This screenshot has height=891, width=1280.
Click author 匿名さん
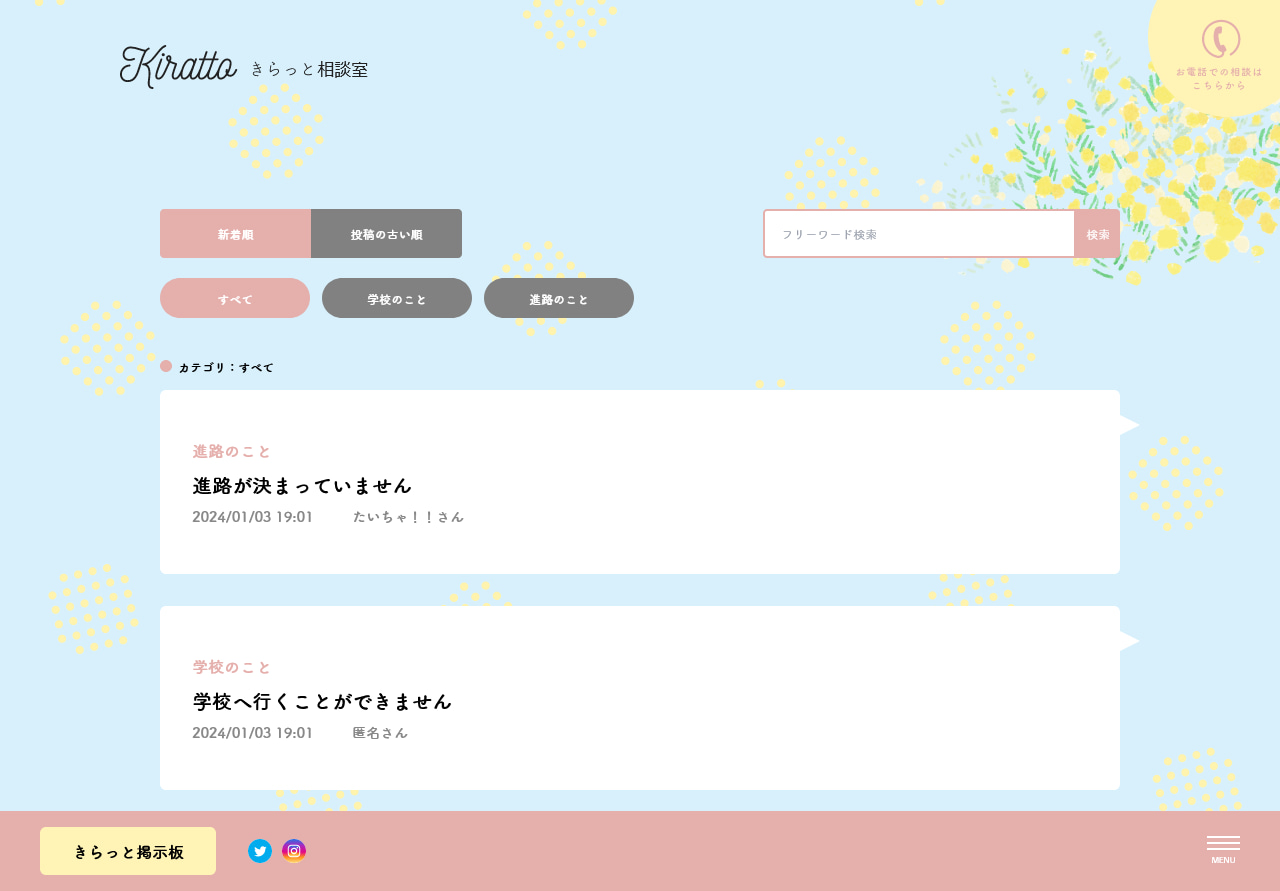[380, 733]
